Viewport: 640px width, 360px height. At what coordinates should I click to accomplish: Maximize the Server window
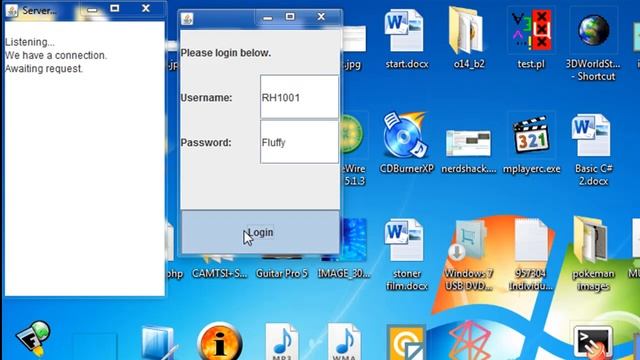coord(115,8)
